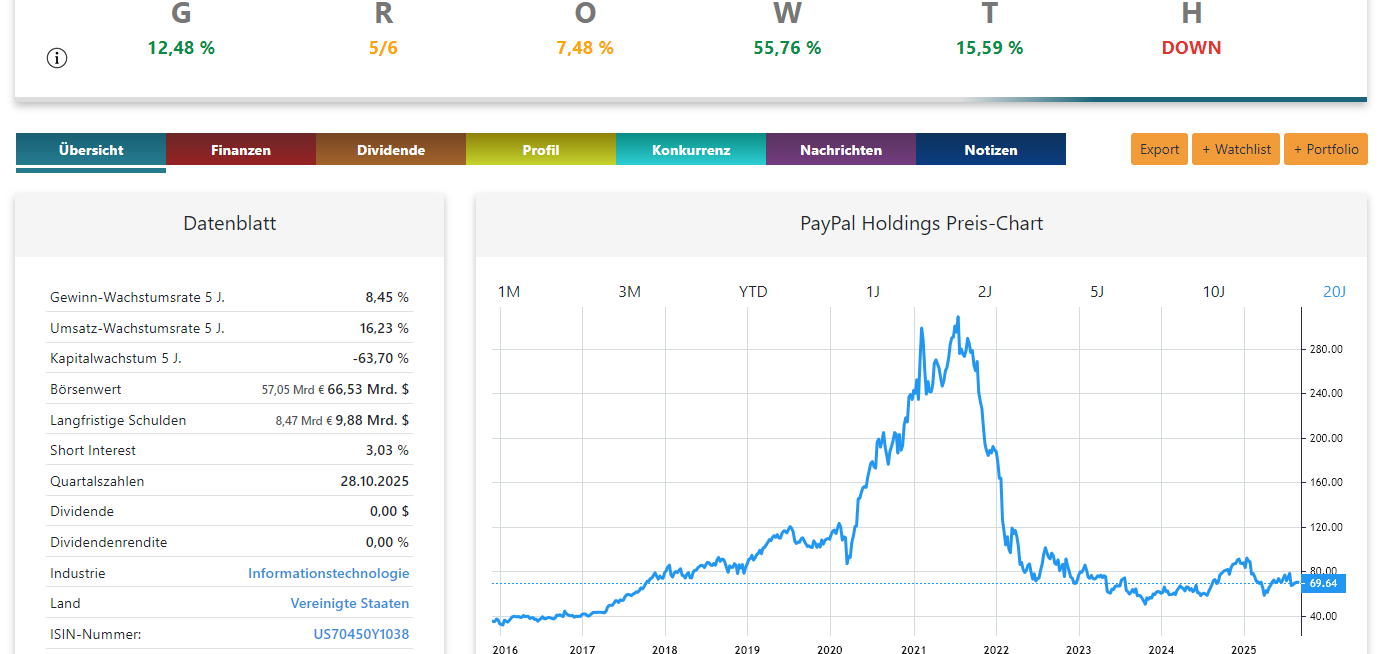This screenshot has width=1386, height=654.
Task: Click the current price label 69.64
Action: point(1323,583)
